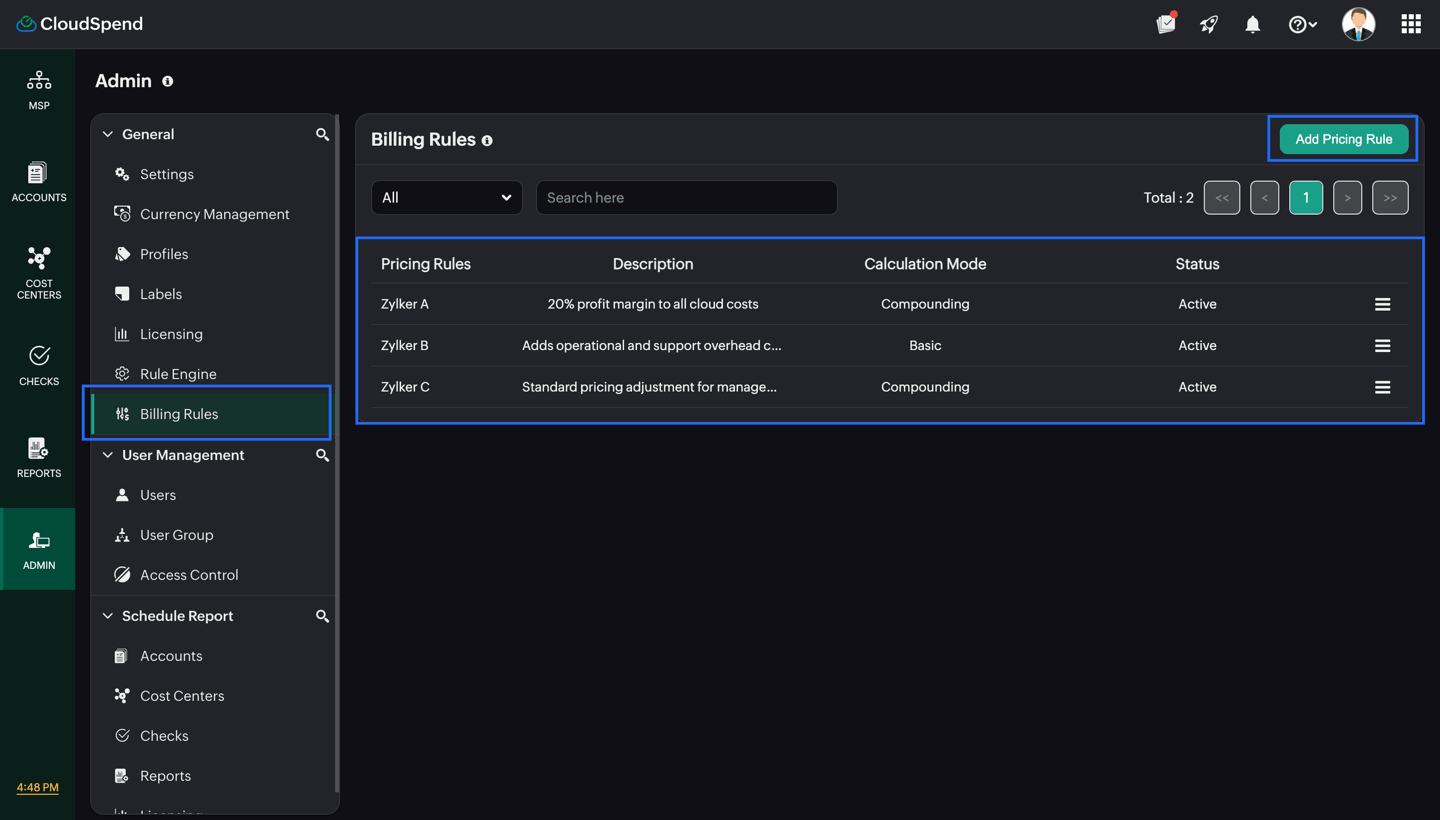Collapse the General menu group

pyautogui.click(x=108, y=134)
